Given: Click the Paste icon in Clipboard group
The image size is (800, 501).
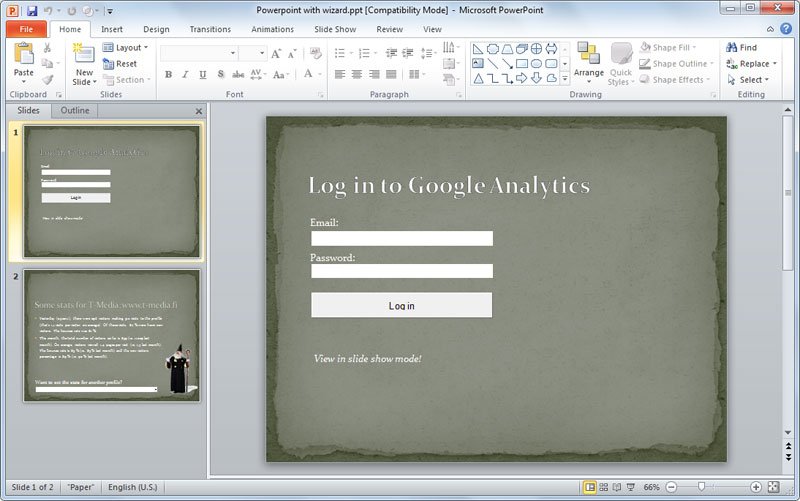Looking at the screenshot, I should pyautogui.click(x=23, y=56).
